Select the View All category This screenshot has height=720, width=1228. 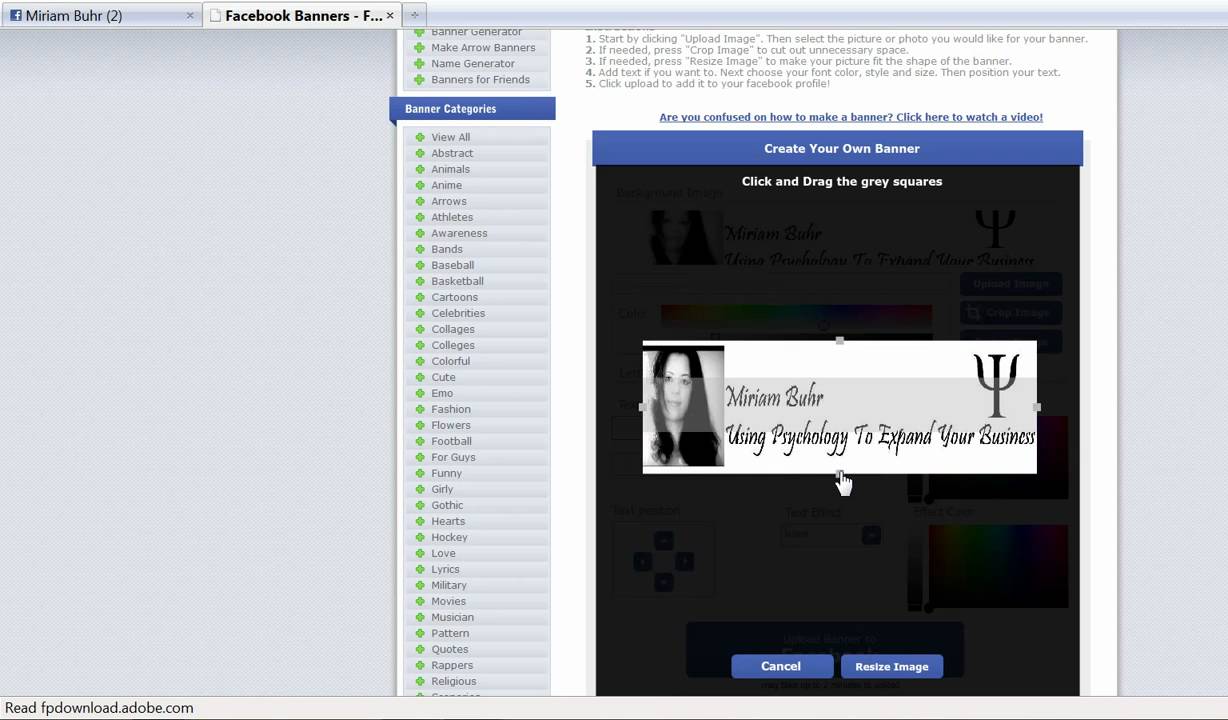[451, 137]
